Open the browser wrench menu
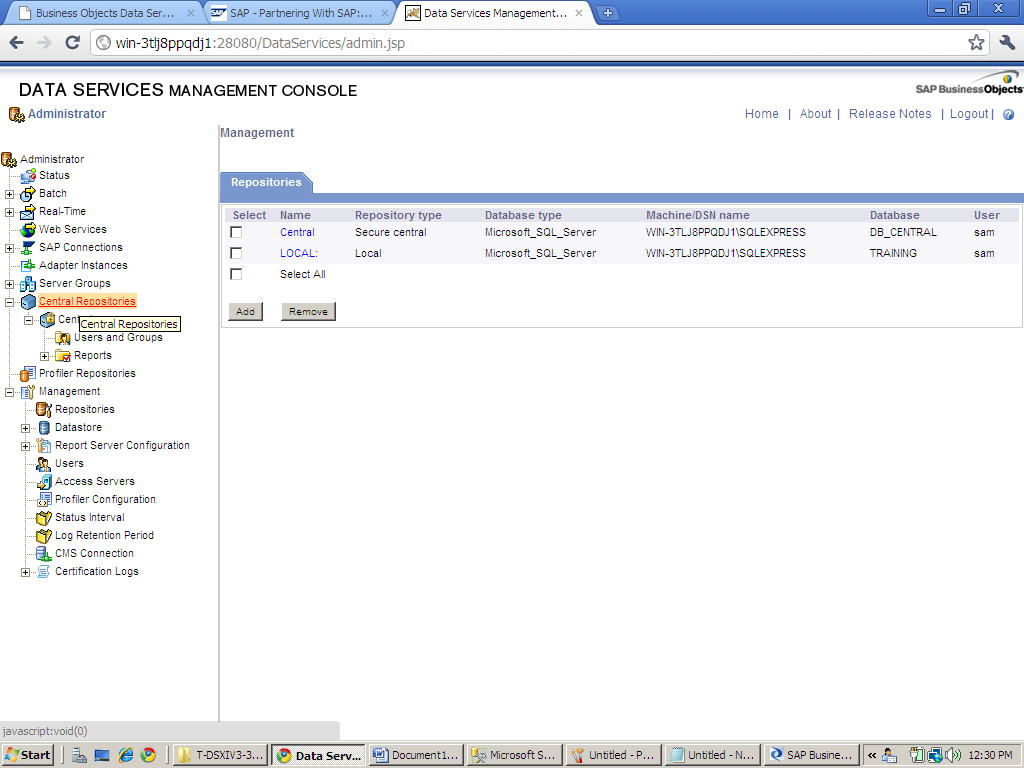This screenshot has width=1024, height=768. coord(1006,43)
